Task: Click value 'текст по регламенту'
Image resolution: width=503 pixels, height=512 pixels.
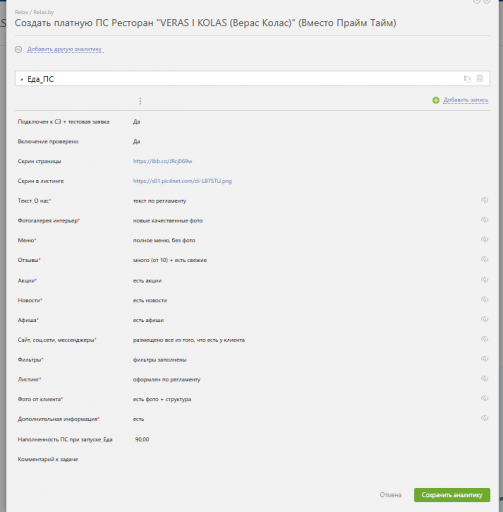Action: 159,201
